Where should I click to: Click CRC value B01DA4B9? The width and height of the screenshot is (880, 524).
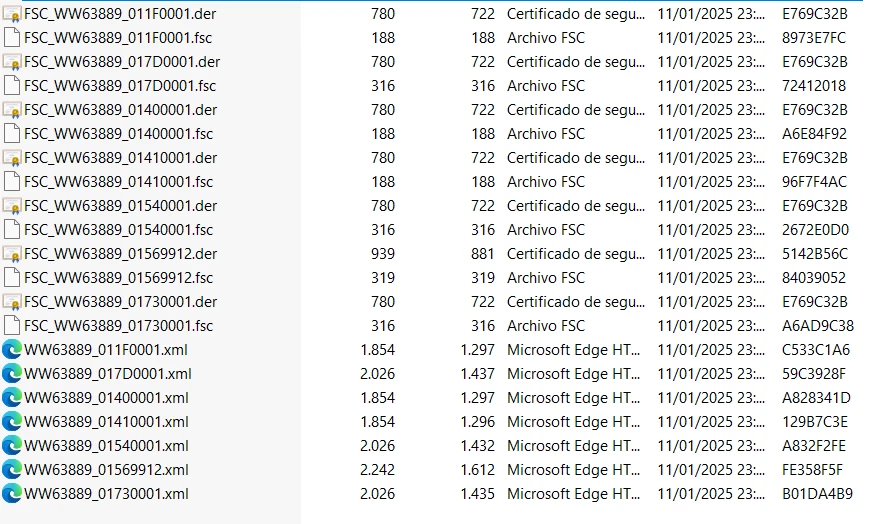pyautogui.click(x=817, y=494)
